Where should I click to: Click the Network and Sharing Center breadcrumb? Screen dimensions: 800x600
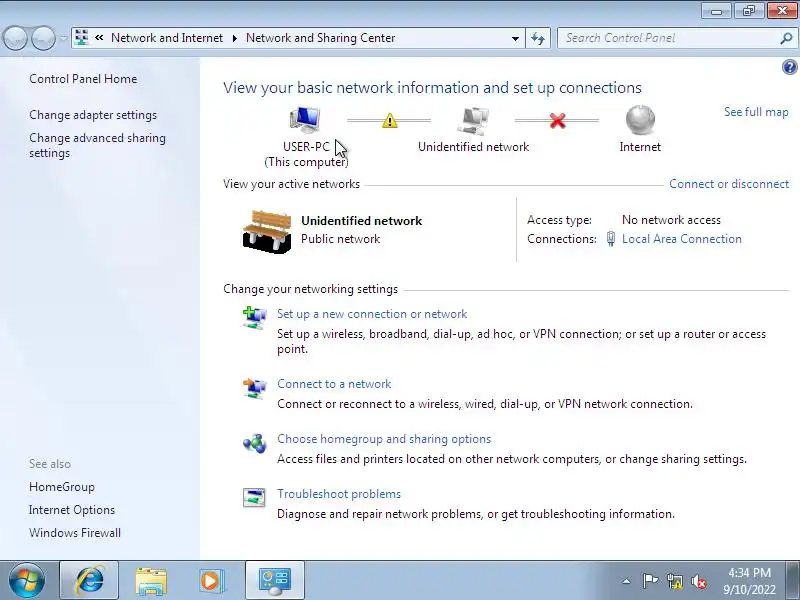click(x=320, y=38)
